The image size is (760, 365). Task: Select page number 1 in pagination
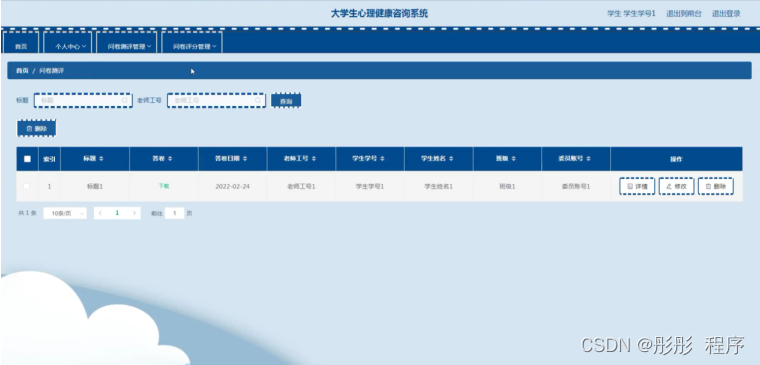[x=117, y=213]
